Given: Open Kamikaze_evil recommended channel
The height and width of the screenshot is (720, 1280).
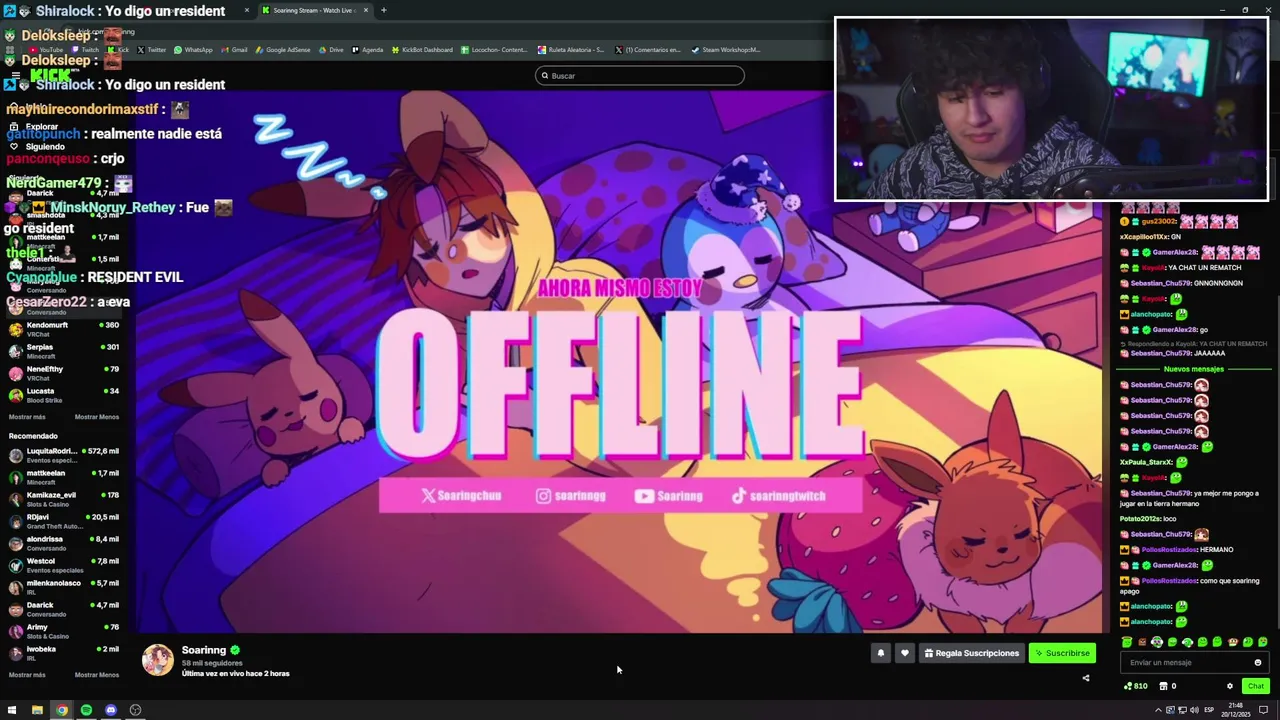Looking at the screenshot, I should click(x=64, y=499).
